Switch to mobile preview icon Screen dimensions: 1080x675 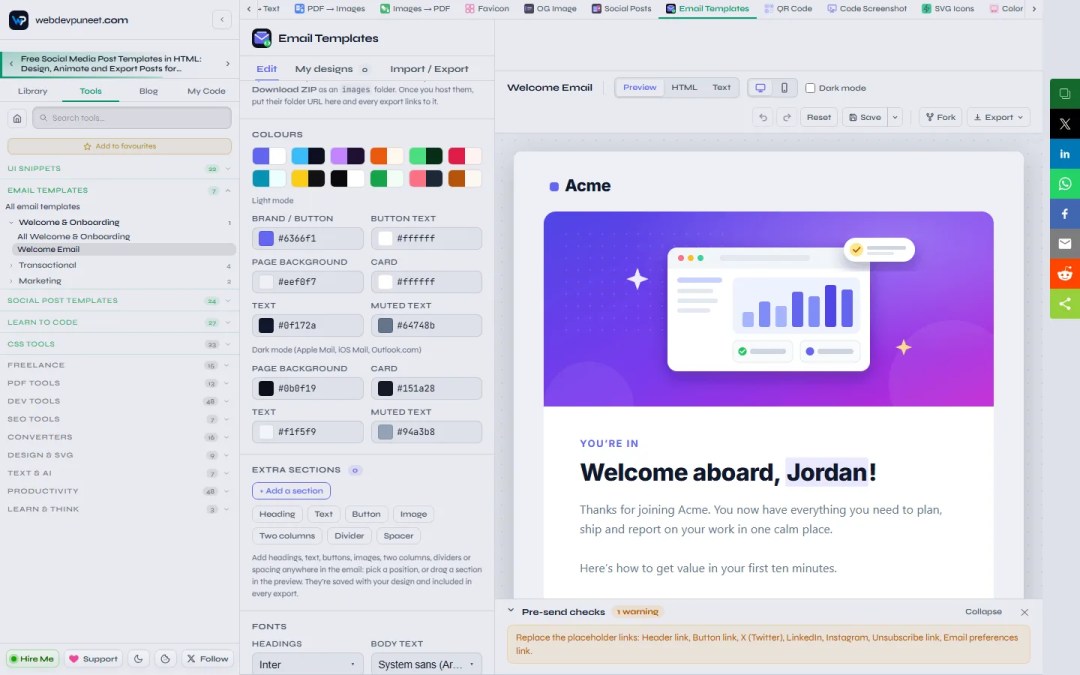[784, 87]
